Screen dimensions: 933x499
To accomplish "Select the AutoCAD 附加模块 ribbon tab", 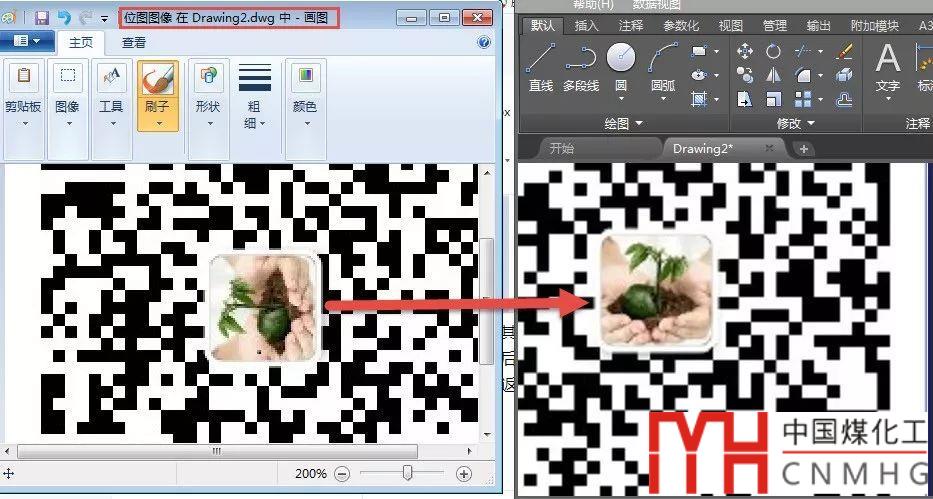I will (x=875, y=26).
